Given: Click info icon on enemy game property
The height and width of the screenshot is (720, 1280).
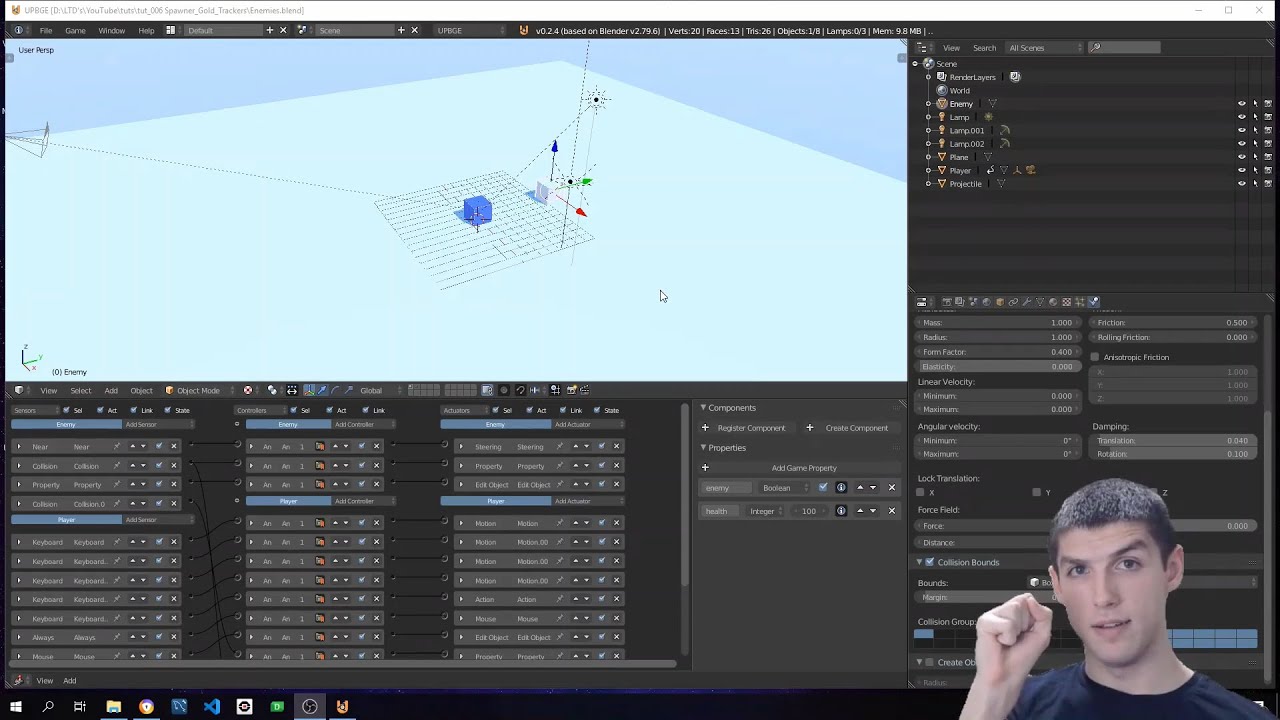Looking at the screenshot, I should [841, 488].
